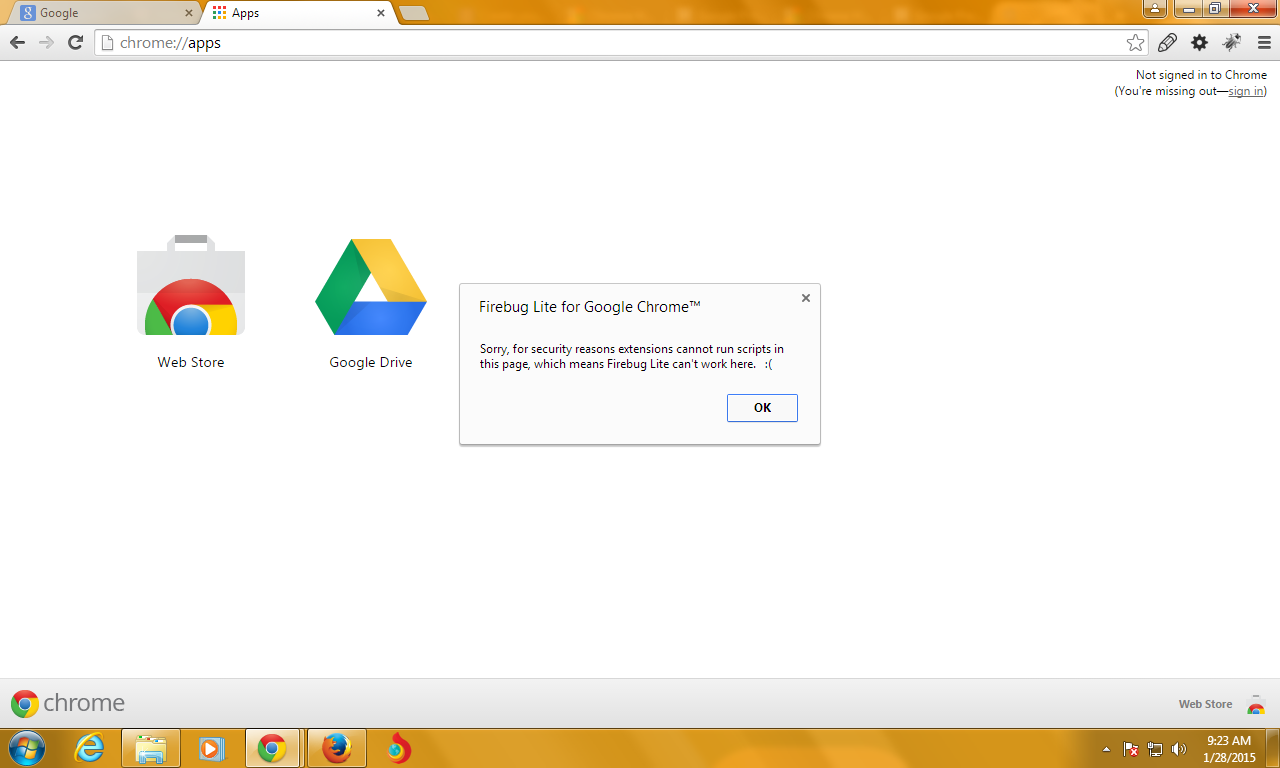Click the volume speaker icon

coord(1179,748)
